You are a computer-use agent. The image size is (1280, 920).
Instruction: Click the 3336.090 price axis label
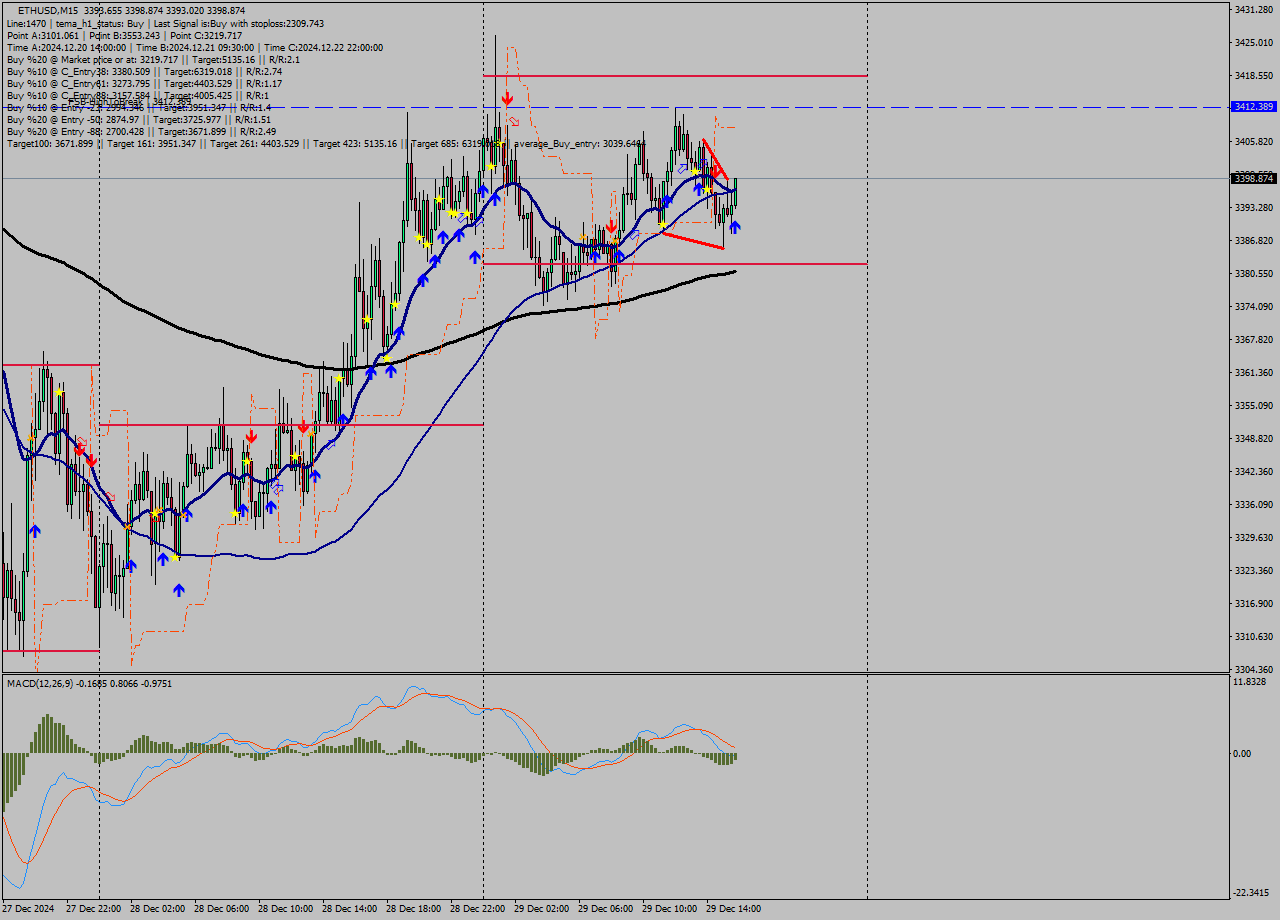[1253, 504]
